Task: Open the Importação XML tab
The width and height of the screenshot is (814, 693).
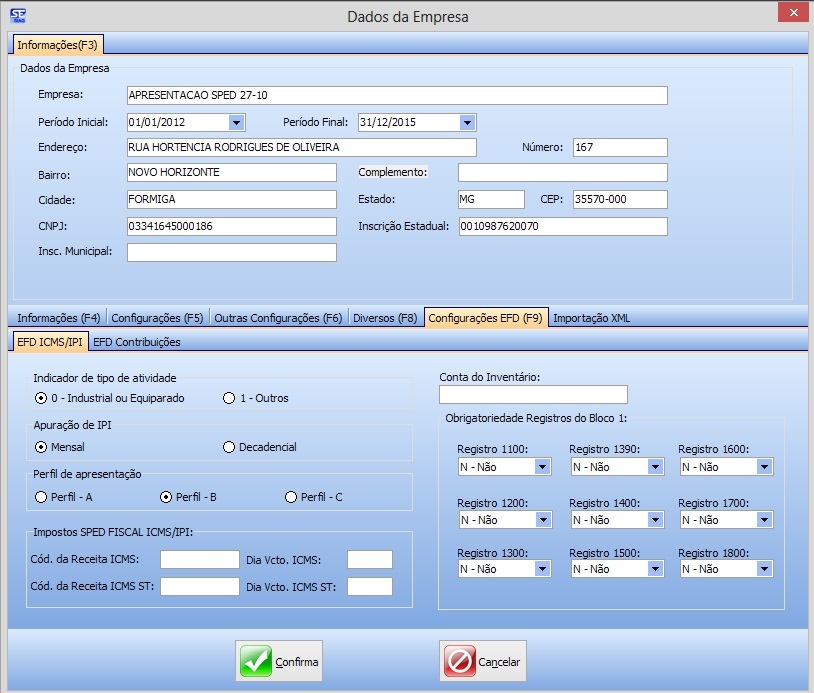Action: pyautogui.click(x=591, y=318)
